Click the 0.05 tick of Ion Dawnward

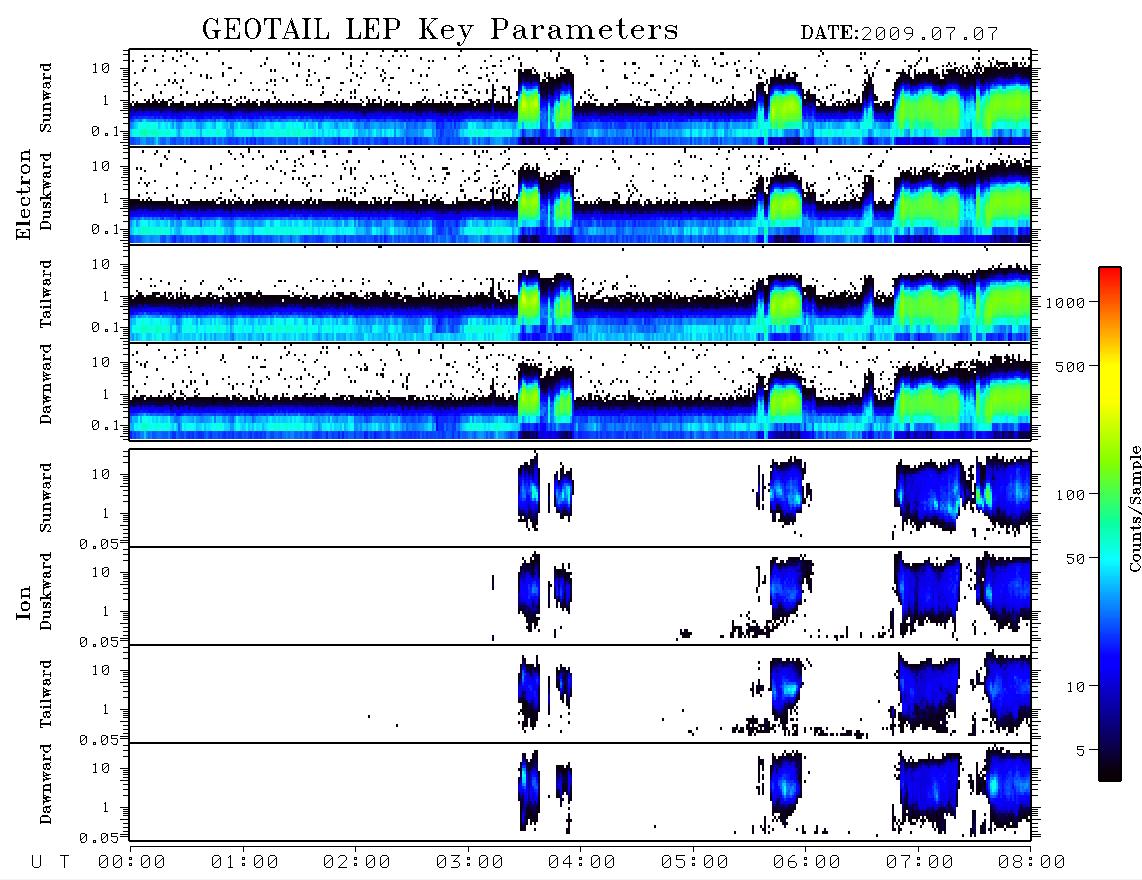99,838
